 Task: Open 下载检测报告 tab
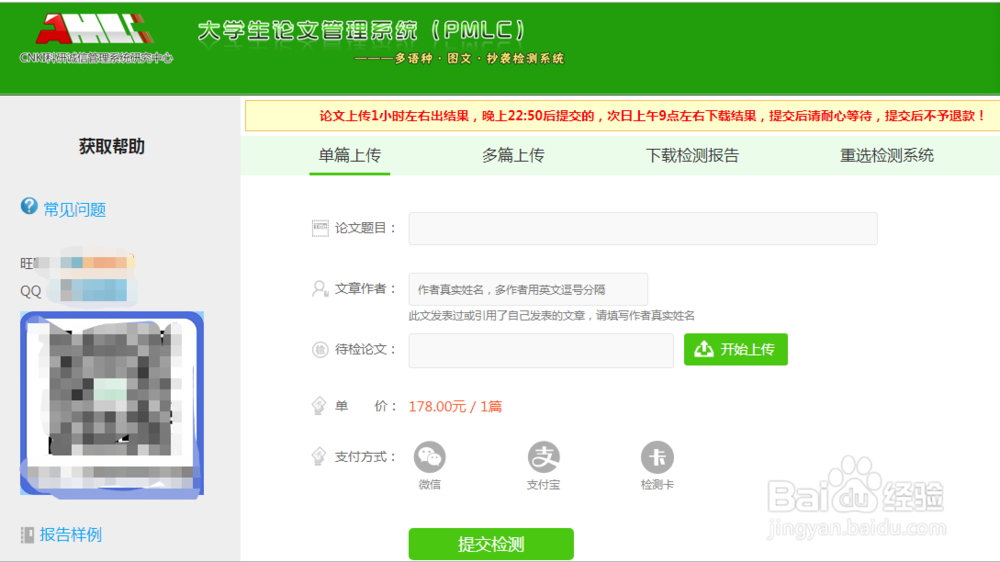point(692,155)
